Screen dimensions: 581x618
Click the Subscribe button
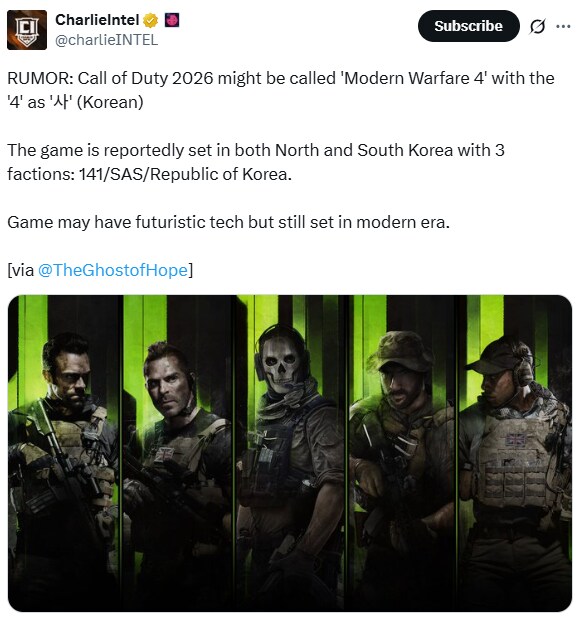(x=468, y=26)
